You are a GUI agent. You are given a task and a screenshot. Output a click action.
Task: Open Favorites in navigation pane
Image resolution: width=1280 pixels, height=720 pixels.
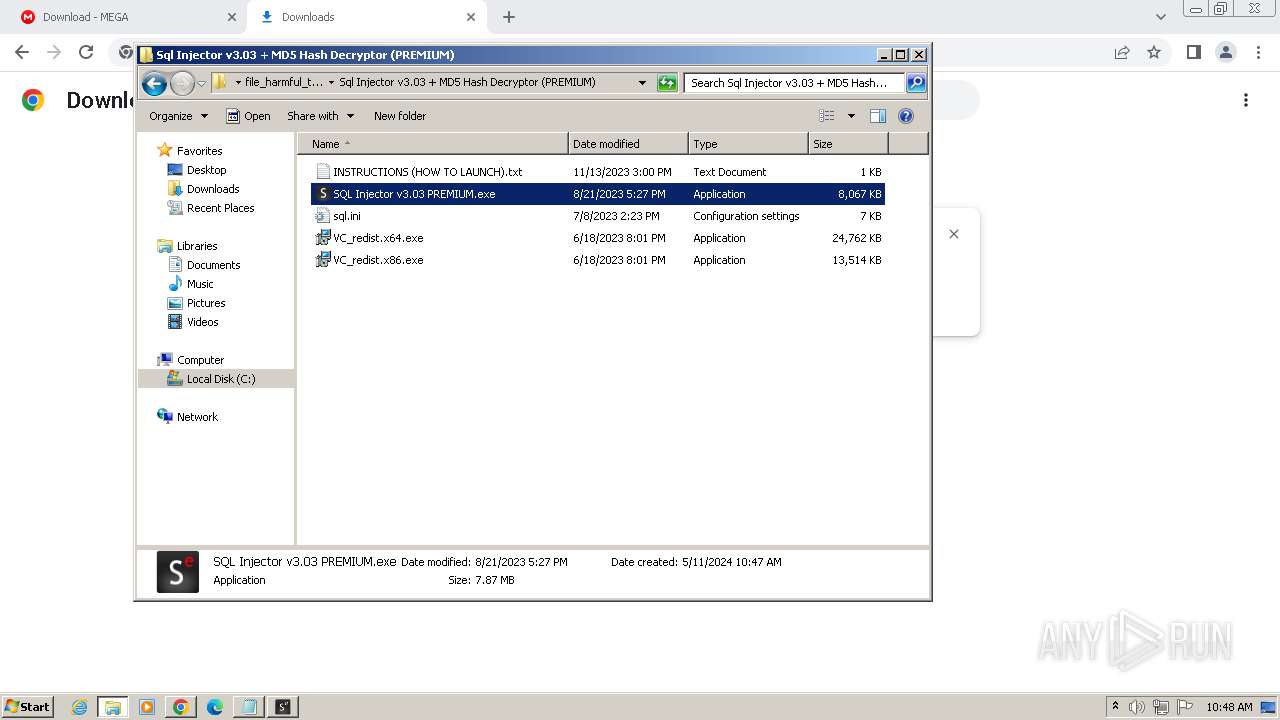coord(199,151)
